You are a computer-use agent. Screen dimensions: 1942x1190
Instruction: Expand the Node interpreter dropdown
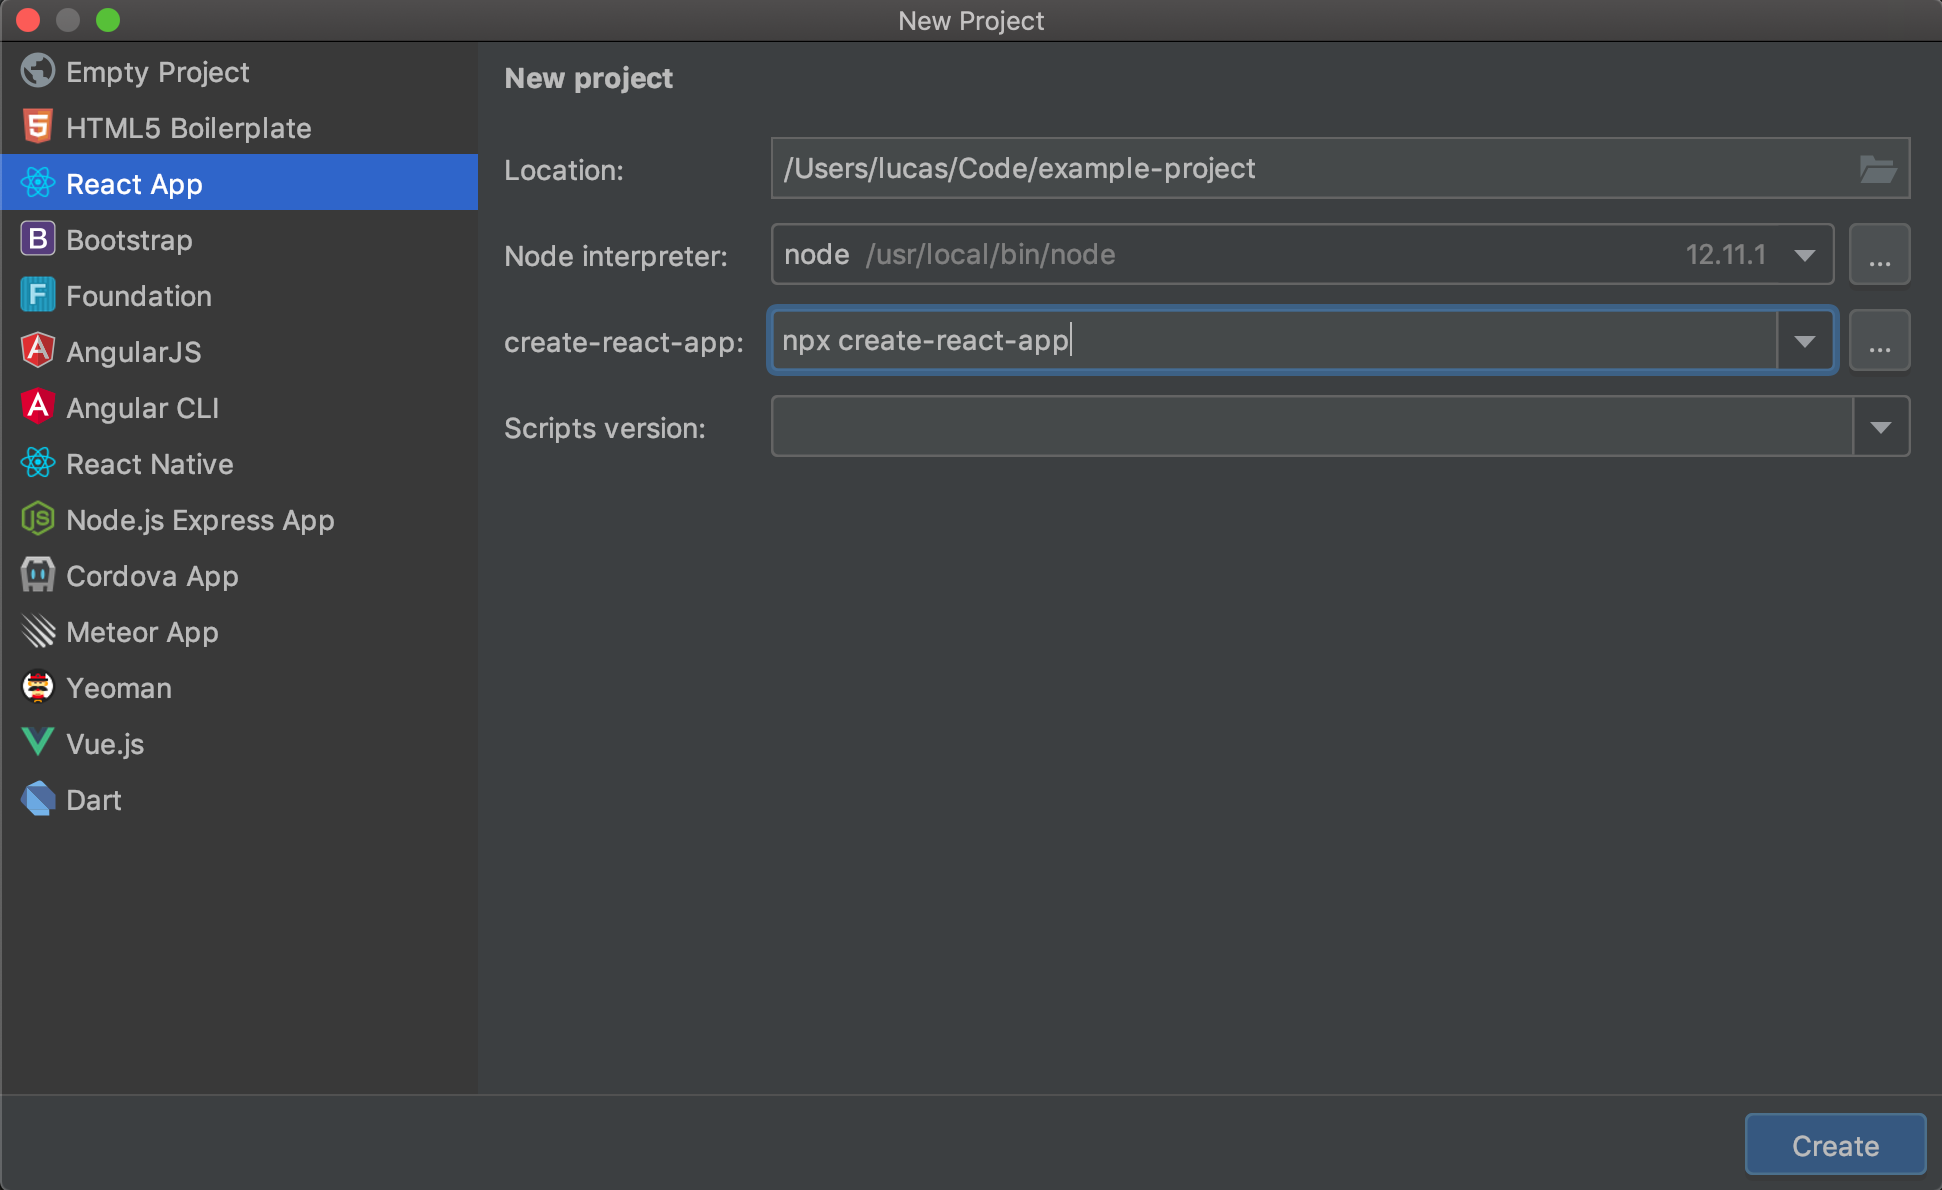pos(1804,255)
